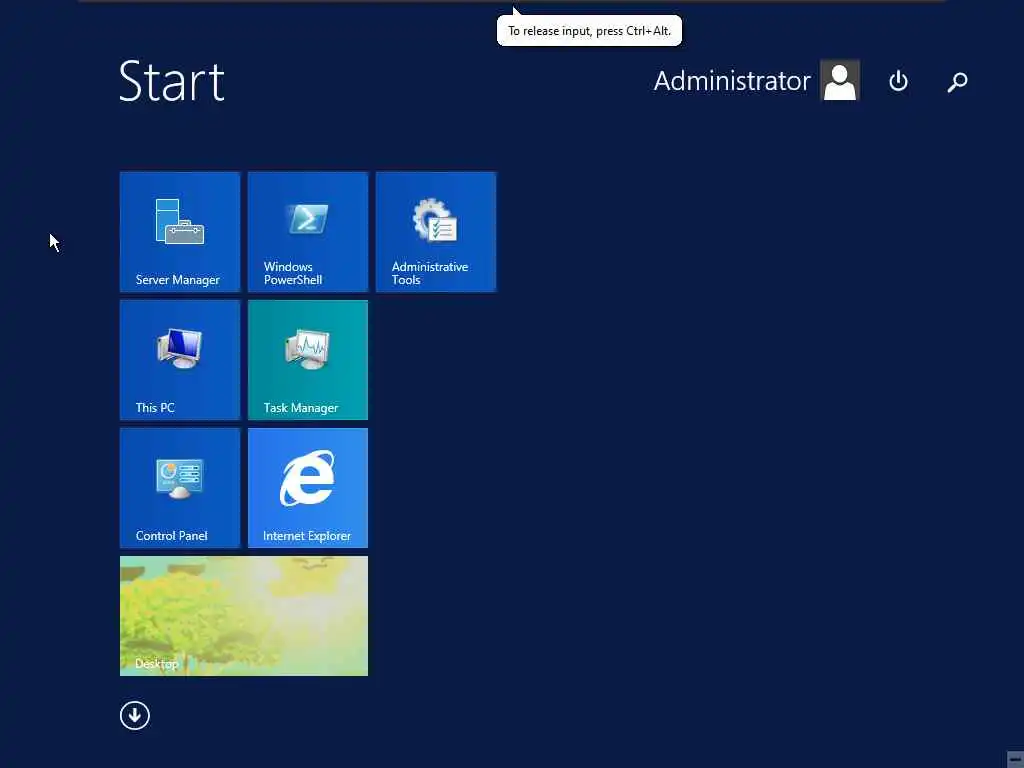This screenshot has height=768, width=1024.
Task: Show all apps via the down arrow
Action: (135, 716)
